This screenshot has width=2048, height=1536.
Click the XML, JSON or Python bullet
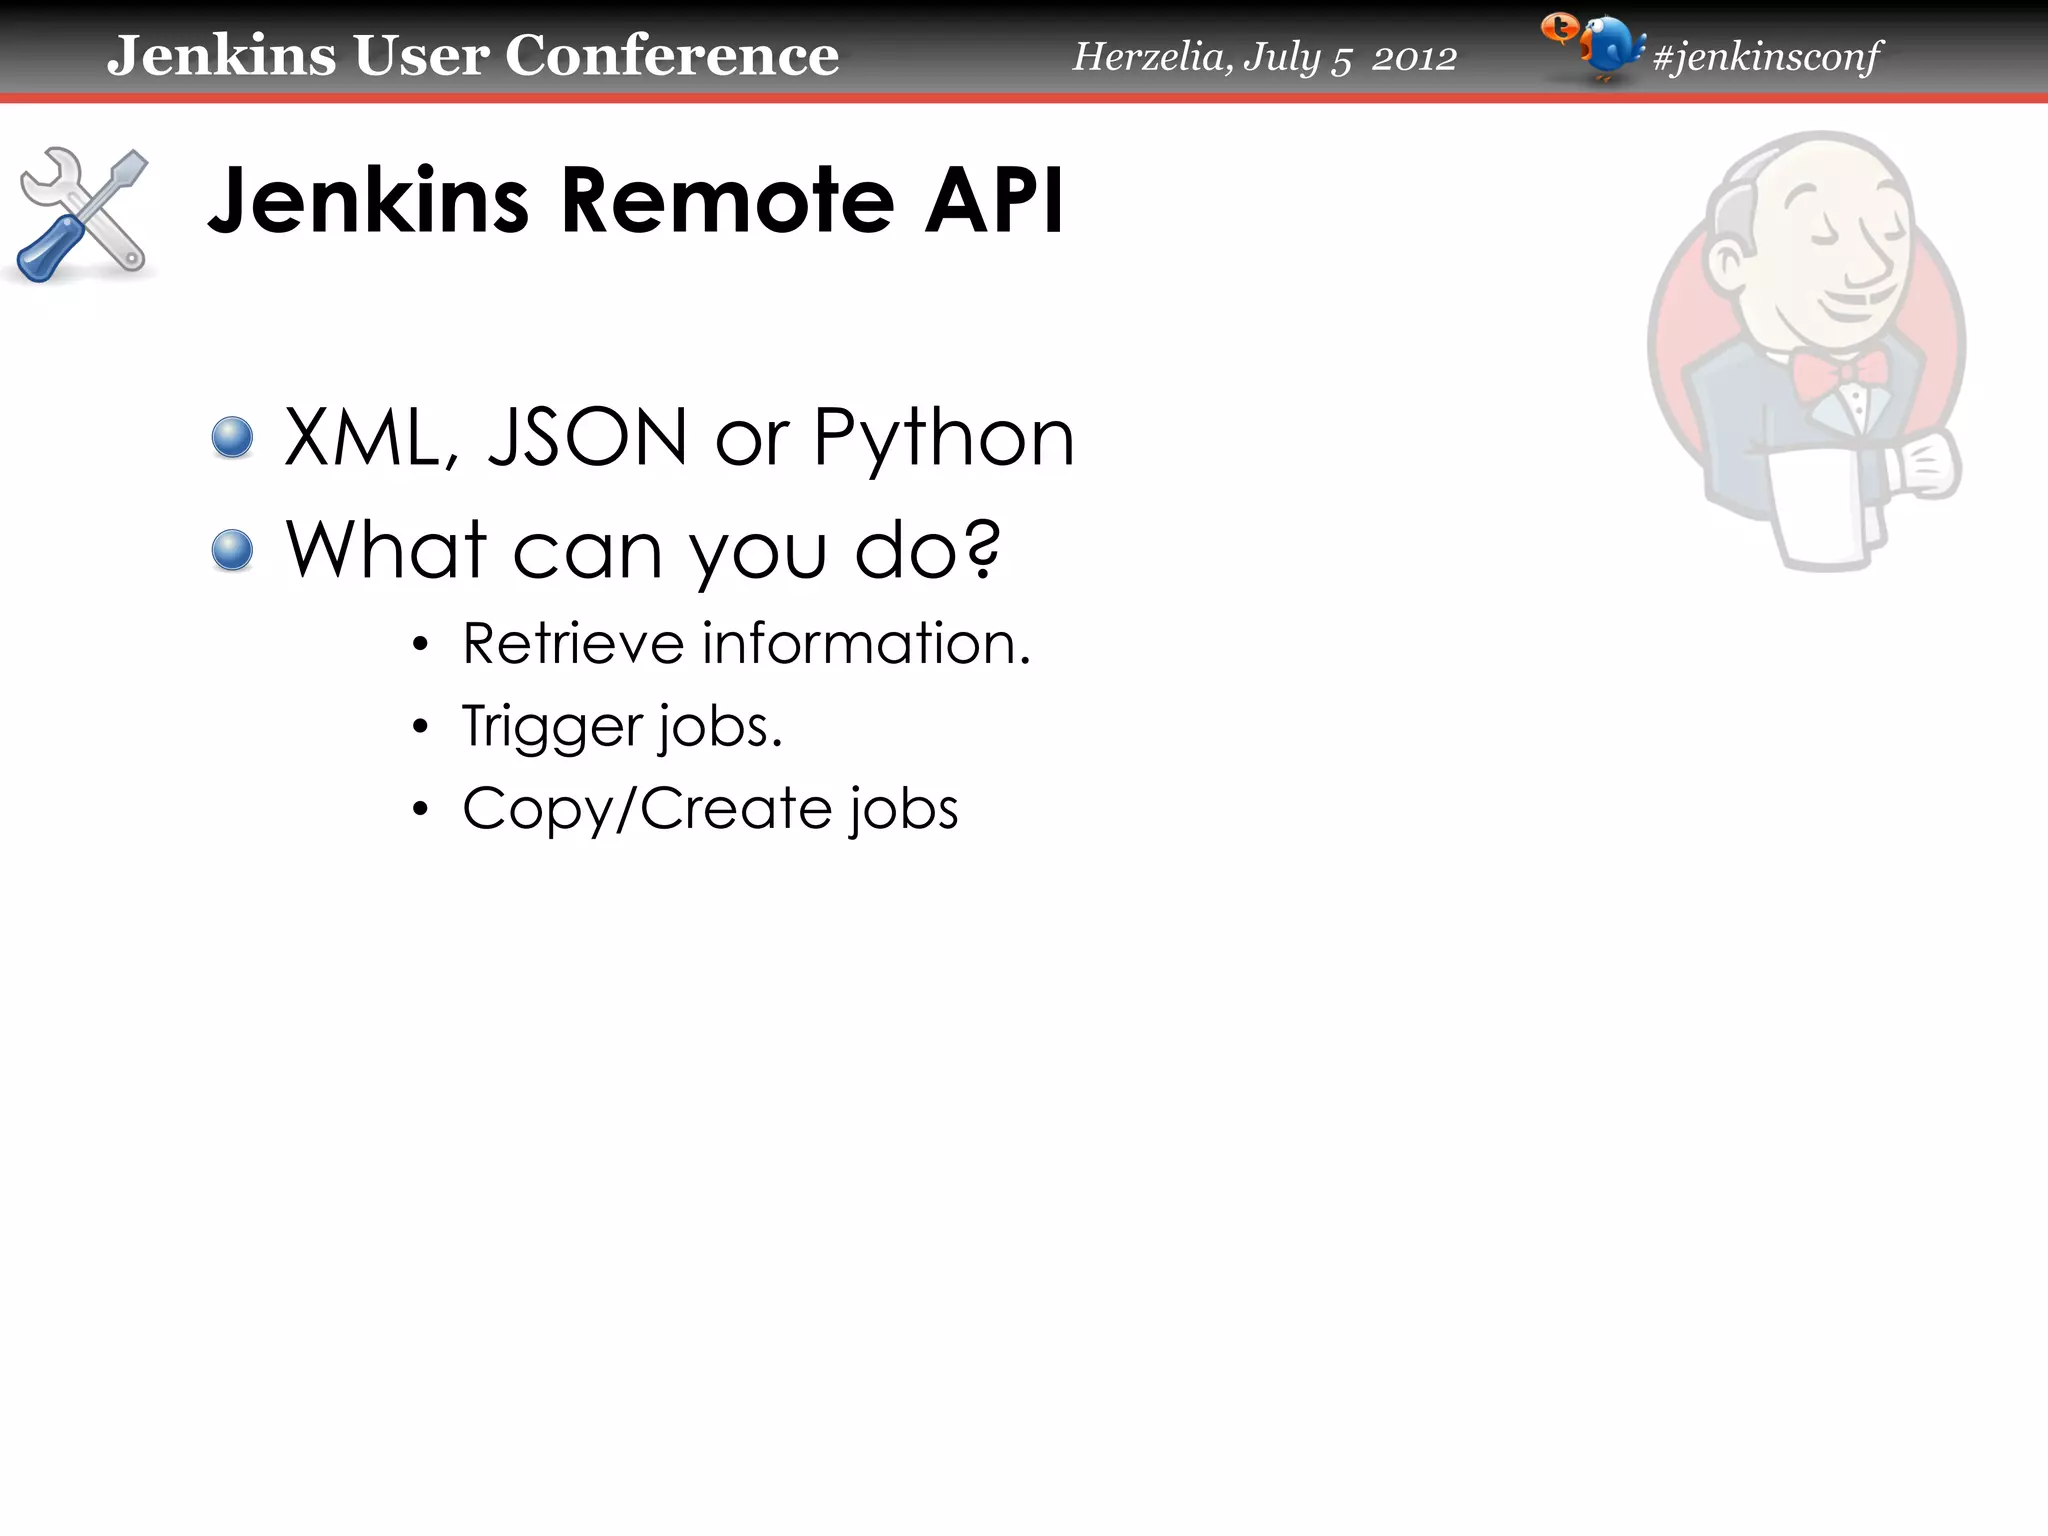tap(679, 438)
